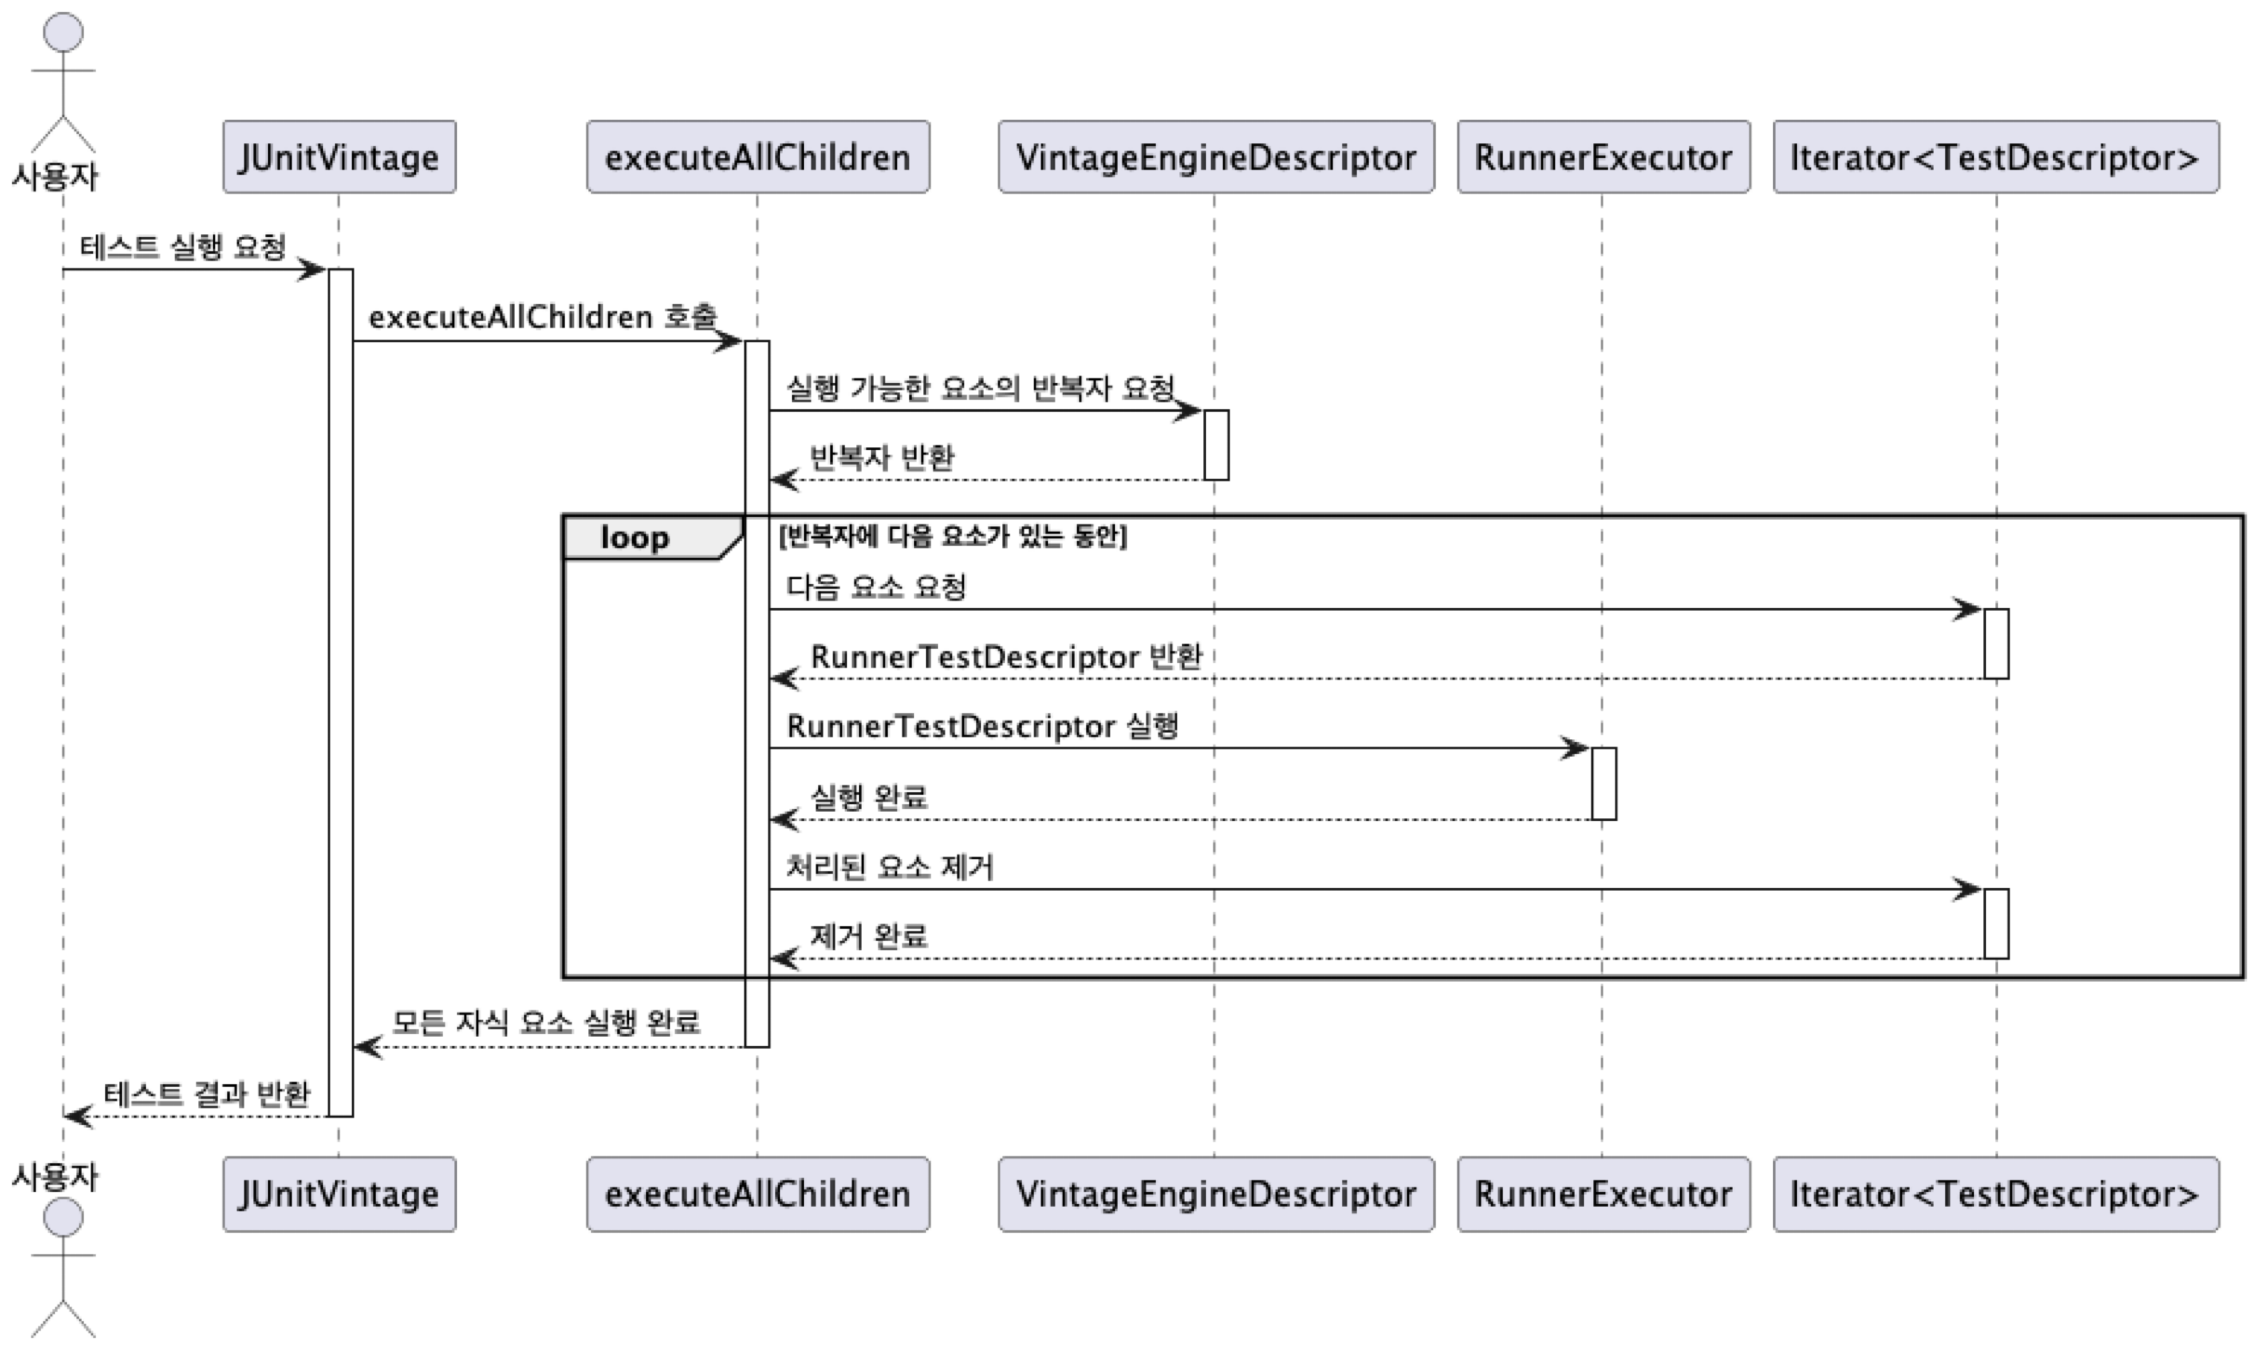2254x1350 pixels.
Task: Click the top VintageEngineDescriptor participant box
Action: click(1215, 157)
